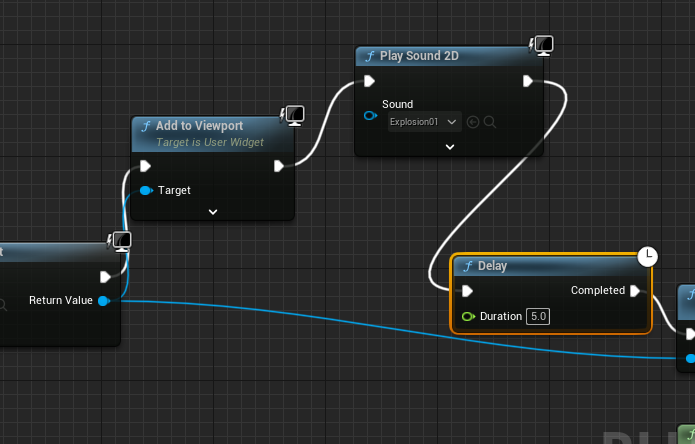This screenshot has width=695, height=444.
Task: Expand the Play Sound 2D advanced pins chevron
Action: click(450, 146)
